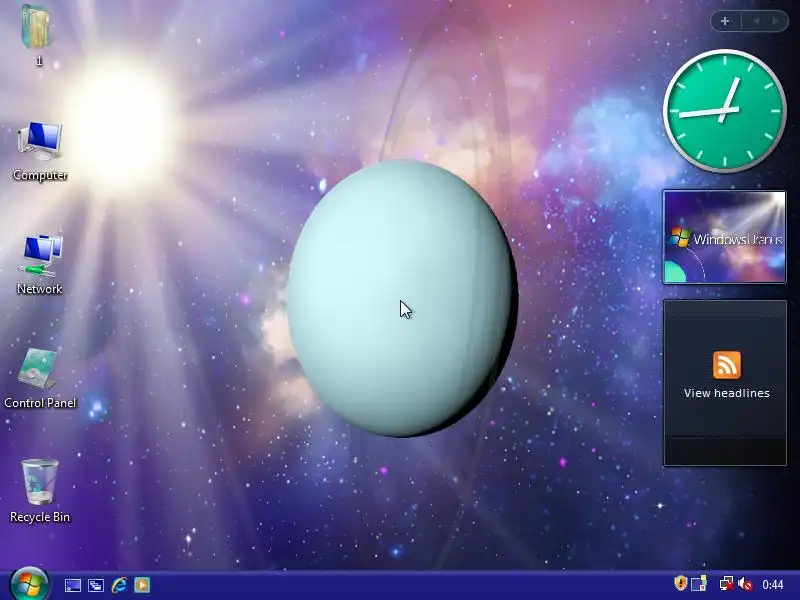This screenshot has width=800, height=600.
Task: Click the network disconnected tray icon
Action: tap(727, 584)
